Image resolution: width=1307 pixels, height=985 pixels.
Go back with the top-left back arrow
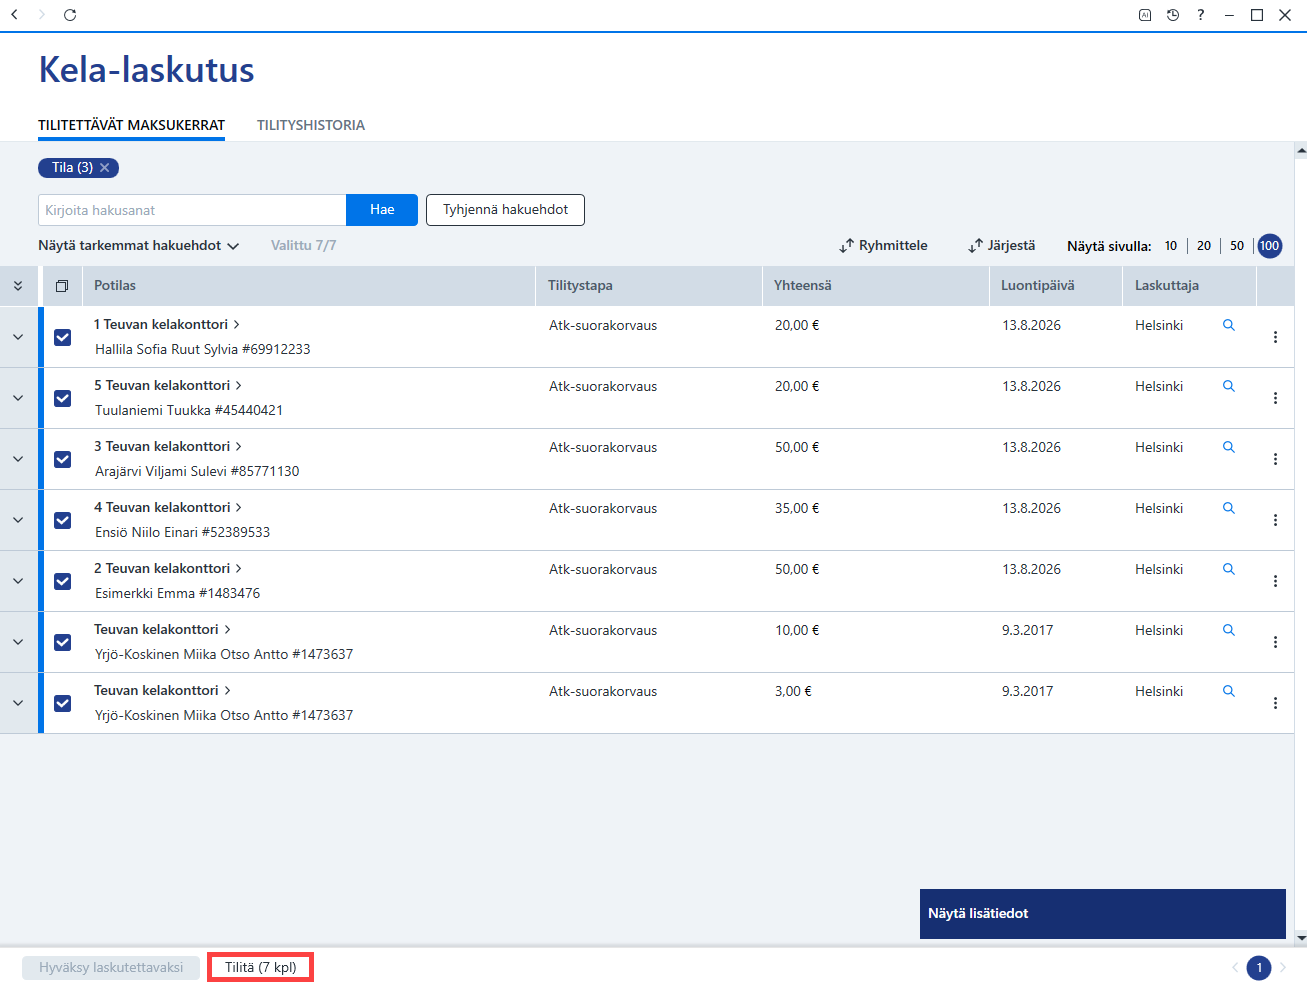click(x=15, y=15)
